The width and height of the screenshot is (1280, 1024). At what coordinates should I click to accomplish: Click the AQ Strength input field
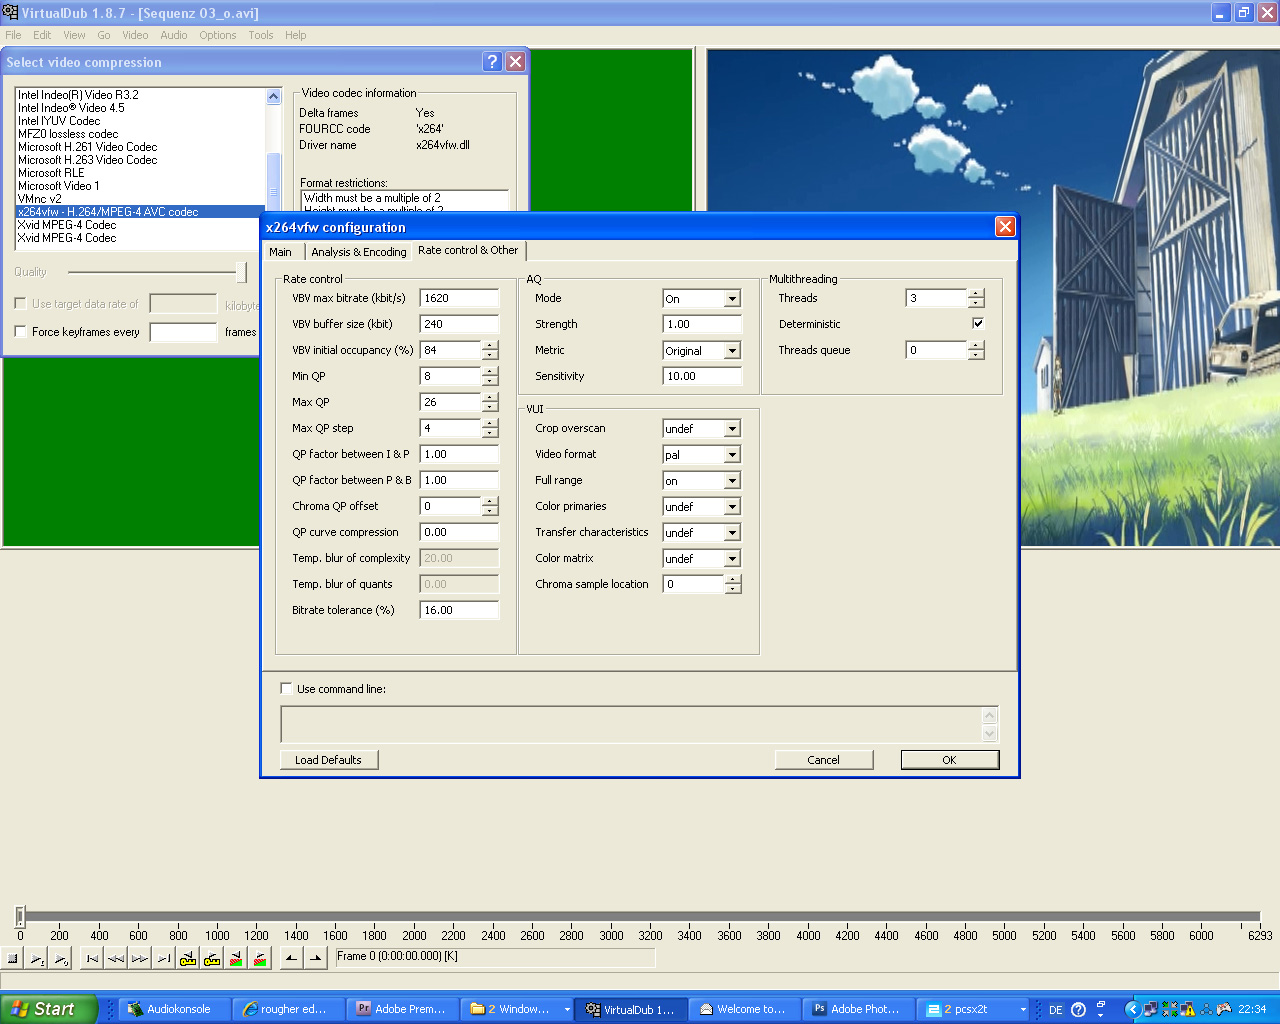point(702,324)
